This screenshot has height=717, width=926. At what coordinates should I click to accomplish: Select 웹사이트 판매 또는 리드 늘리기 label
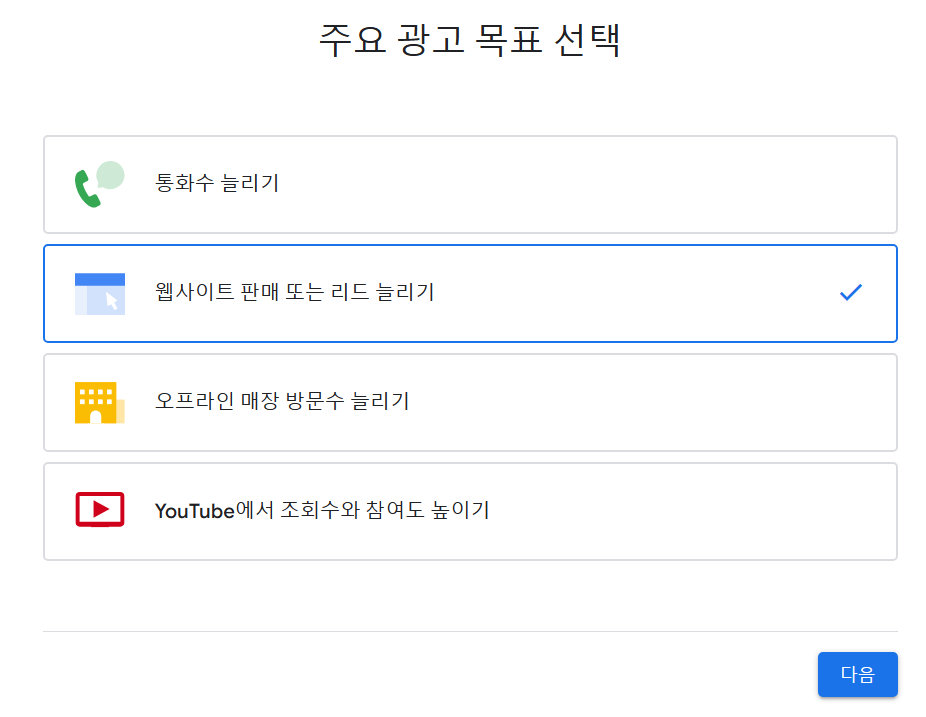pos(295,292)
